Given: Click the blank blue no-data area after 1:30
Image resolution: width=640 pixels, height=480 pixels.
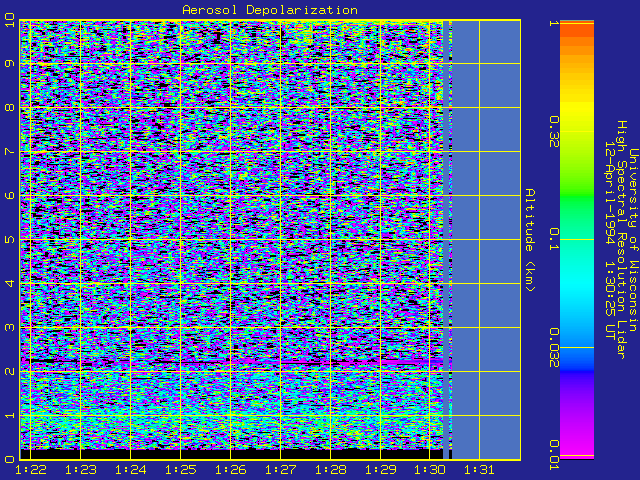Looking at the screenshot, I should pos(486,240).
